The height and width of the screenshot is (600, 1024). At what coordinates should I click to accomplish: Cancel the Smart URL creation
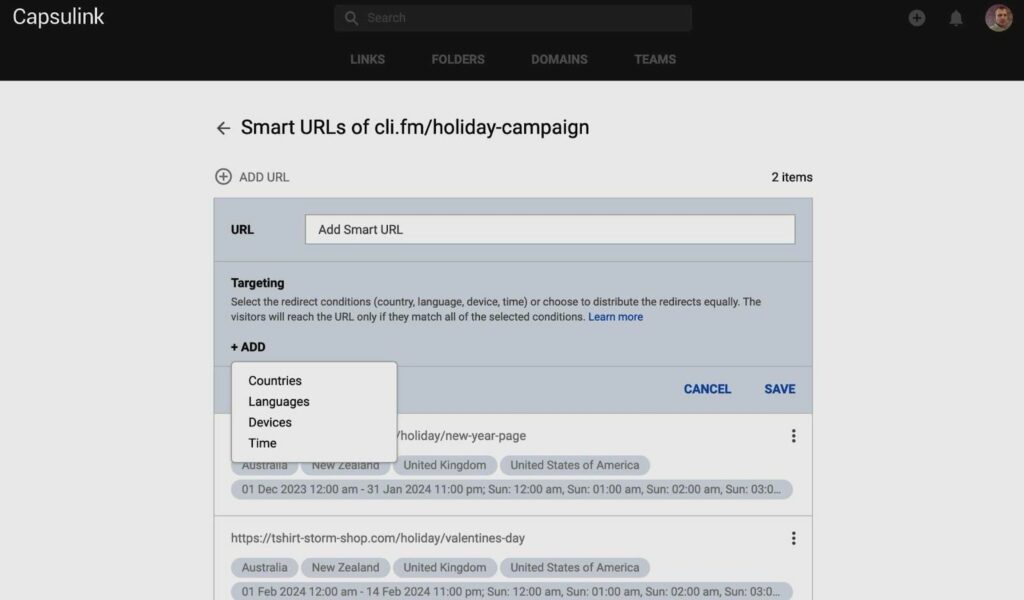(707, 389)
